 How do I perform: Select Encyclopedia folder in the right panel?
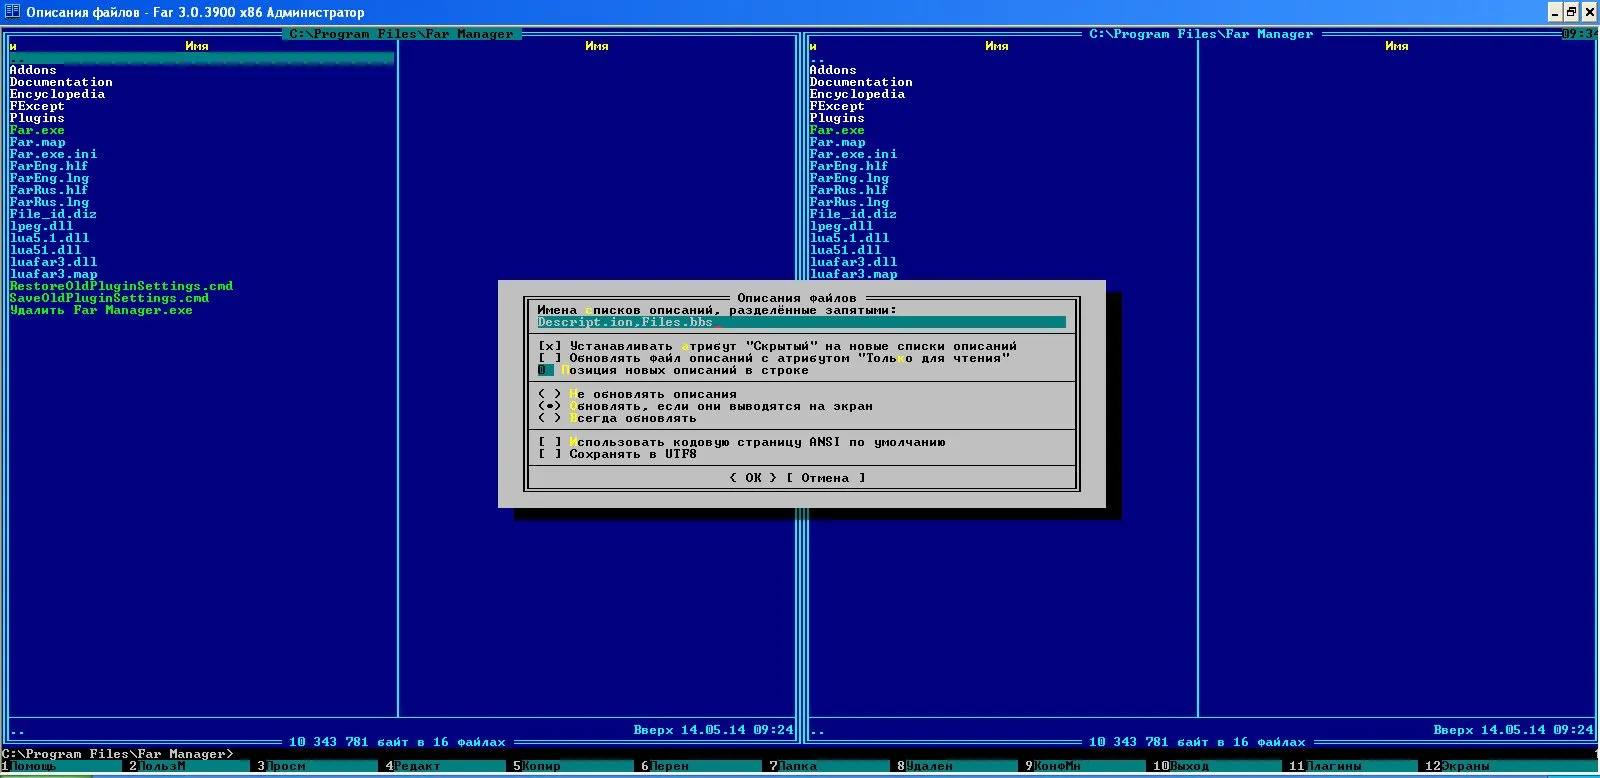[x=857, y=94]
